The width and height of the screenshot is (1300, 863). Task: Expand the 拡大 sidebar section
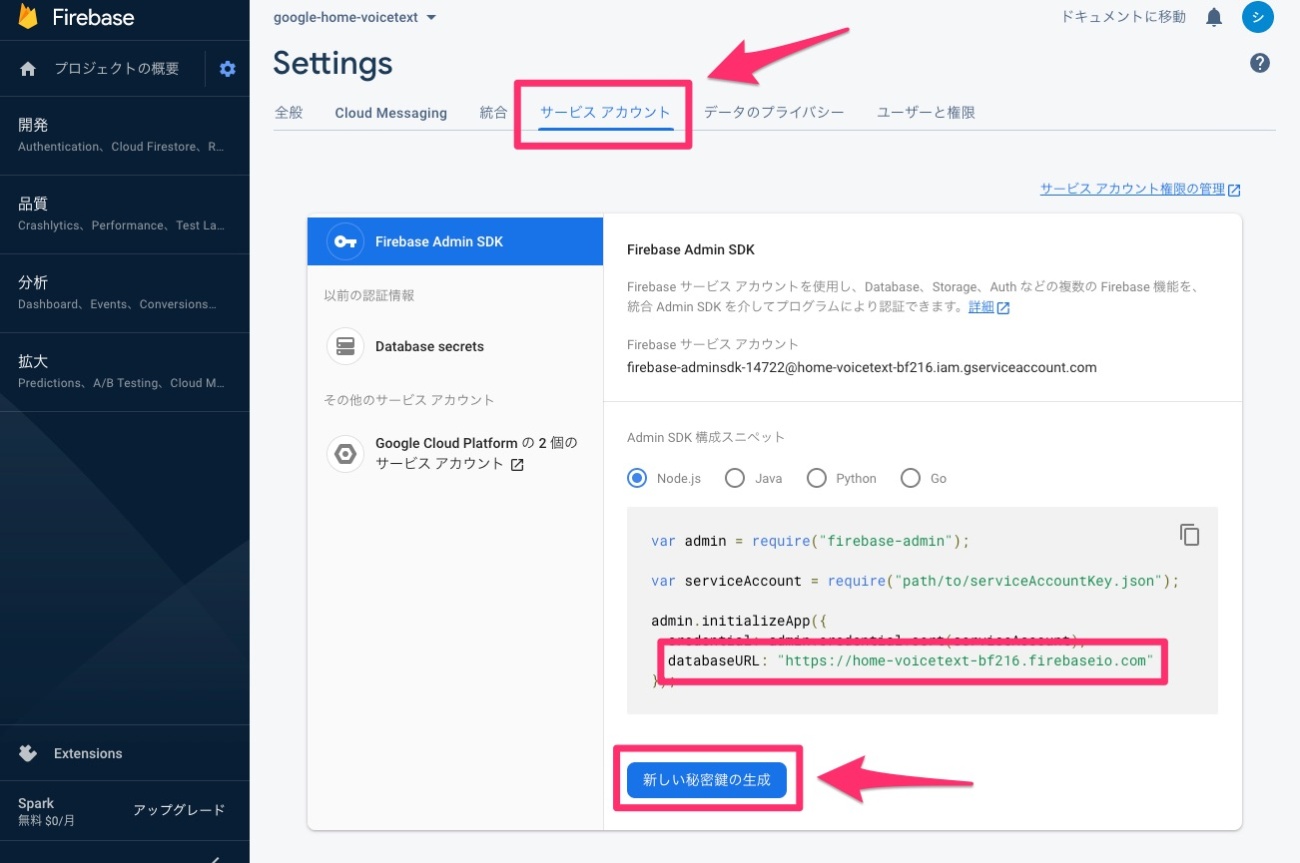pos(124,372)
